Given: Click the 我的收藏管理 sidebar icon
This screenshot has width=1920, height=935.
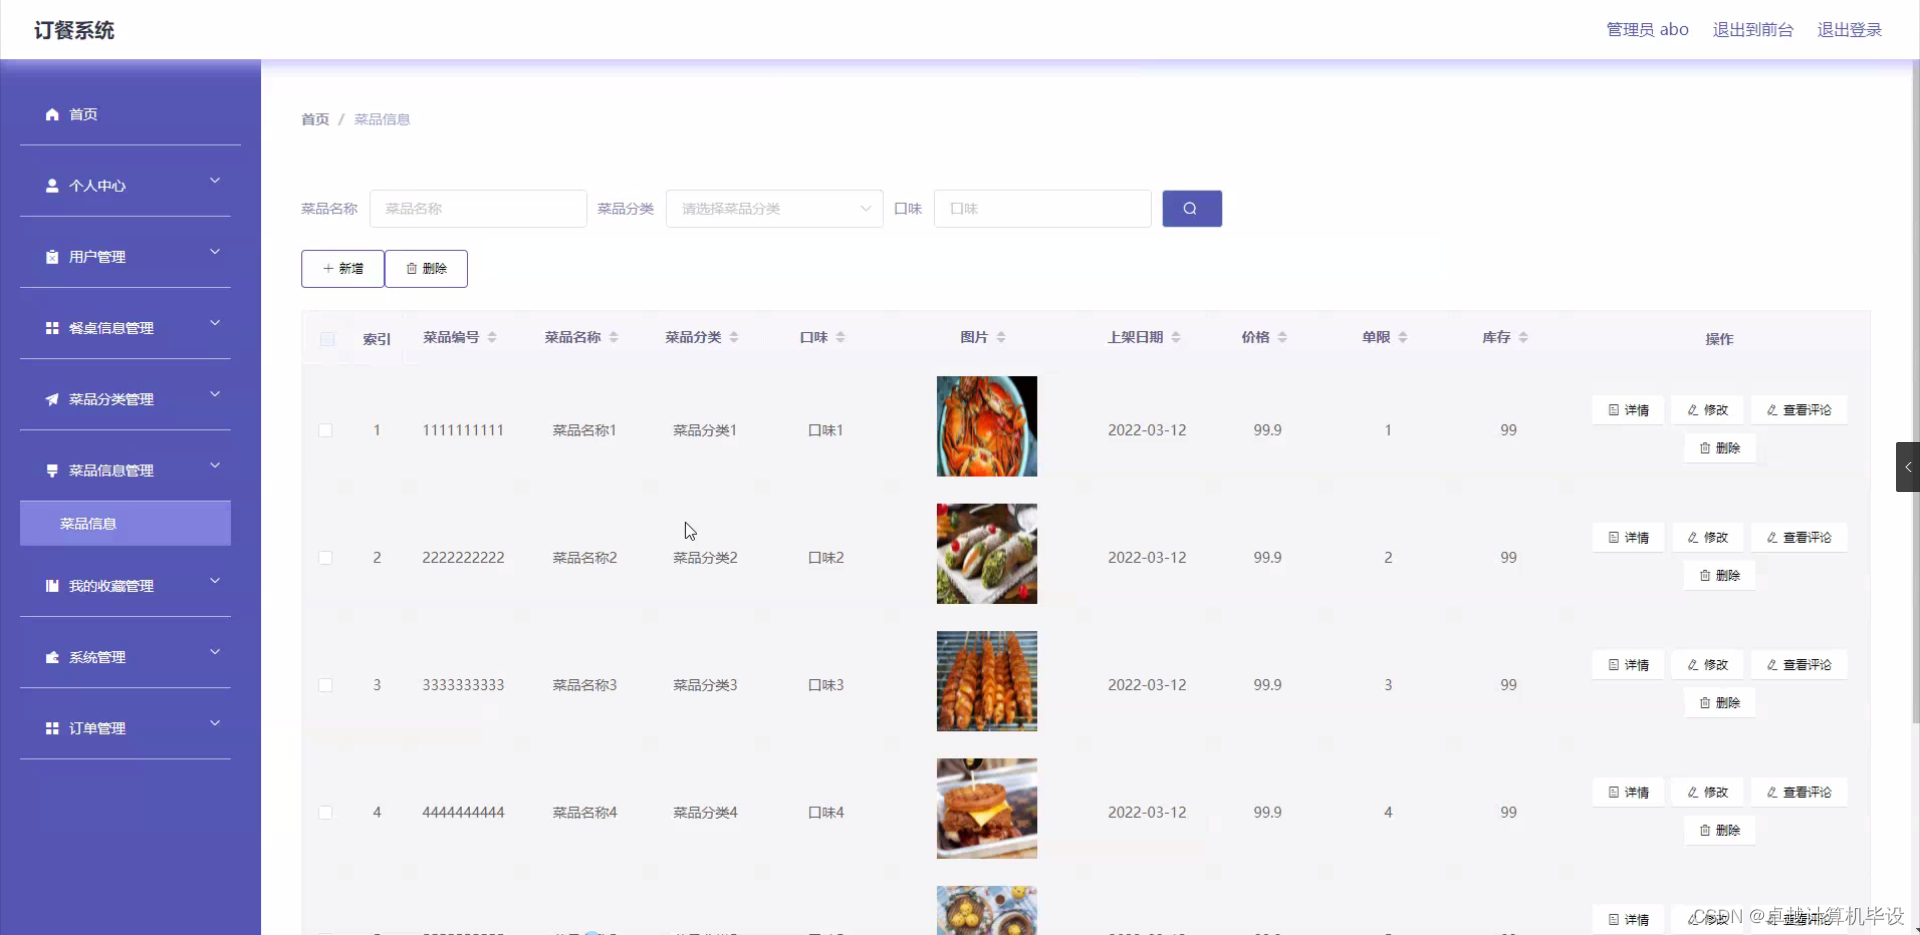Looking at the screenshot, I should coord(51,585).
